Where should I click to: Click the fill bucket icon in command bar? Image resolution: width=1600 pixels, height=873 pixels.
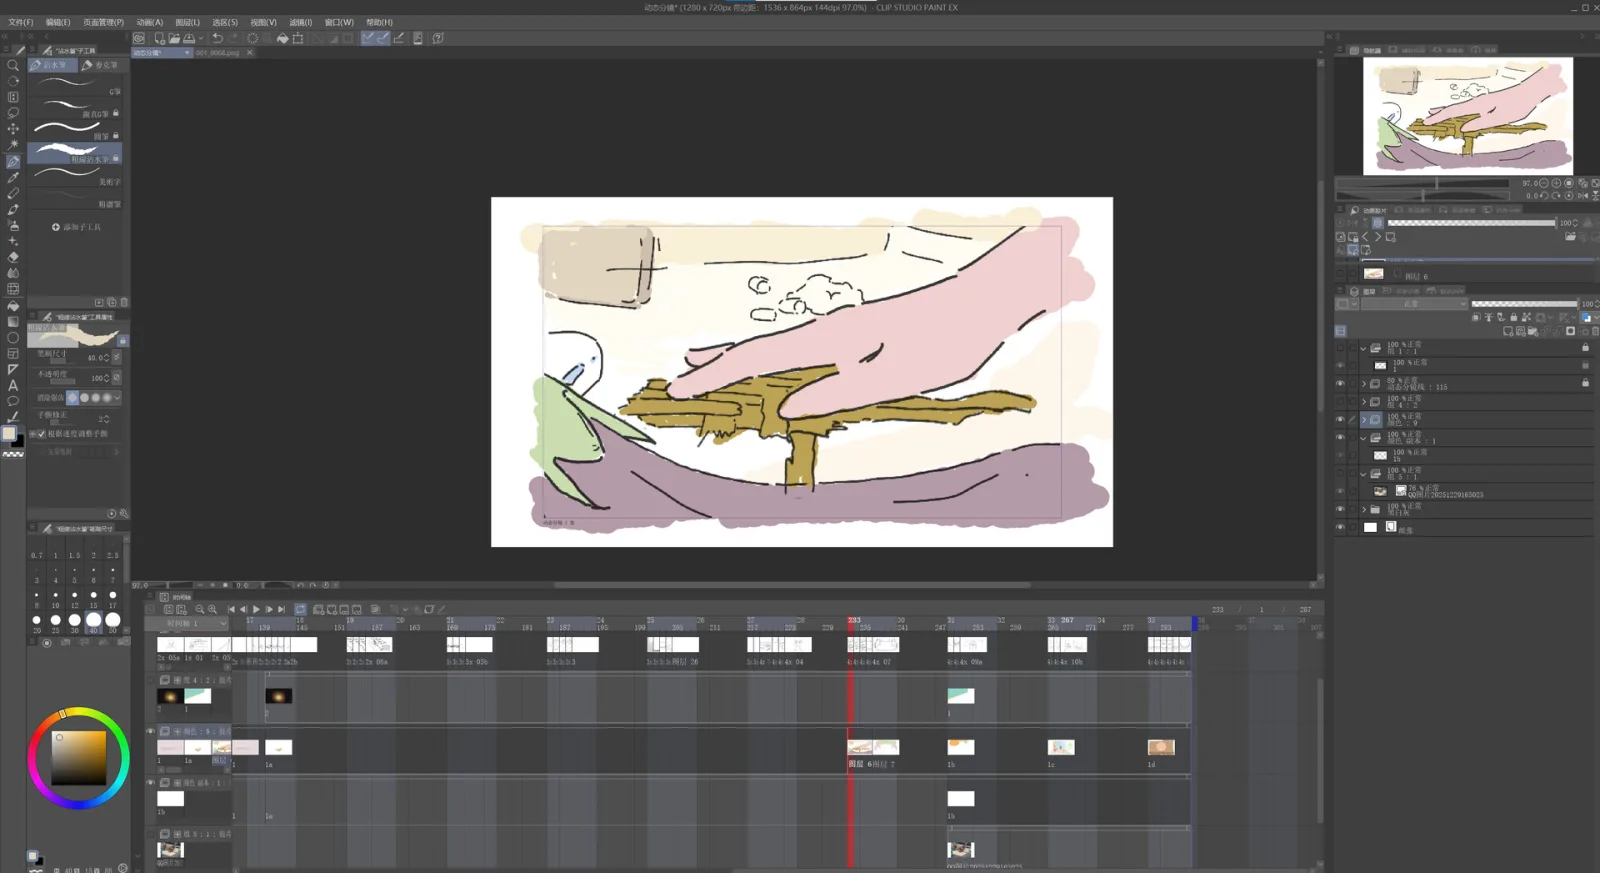tap(283, 38)
